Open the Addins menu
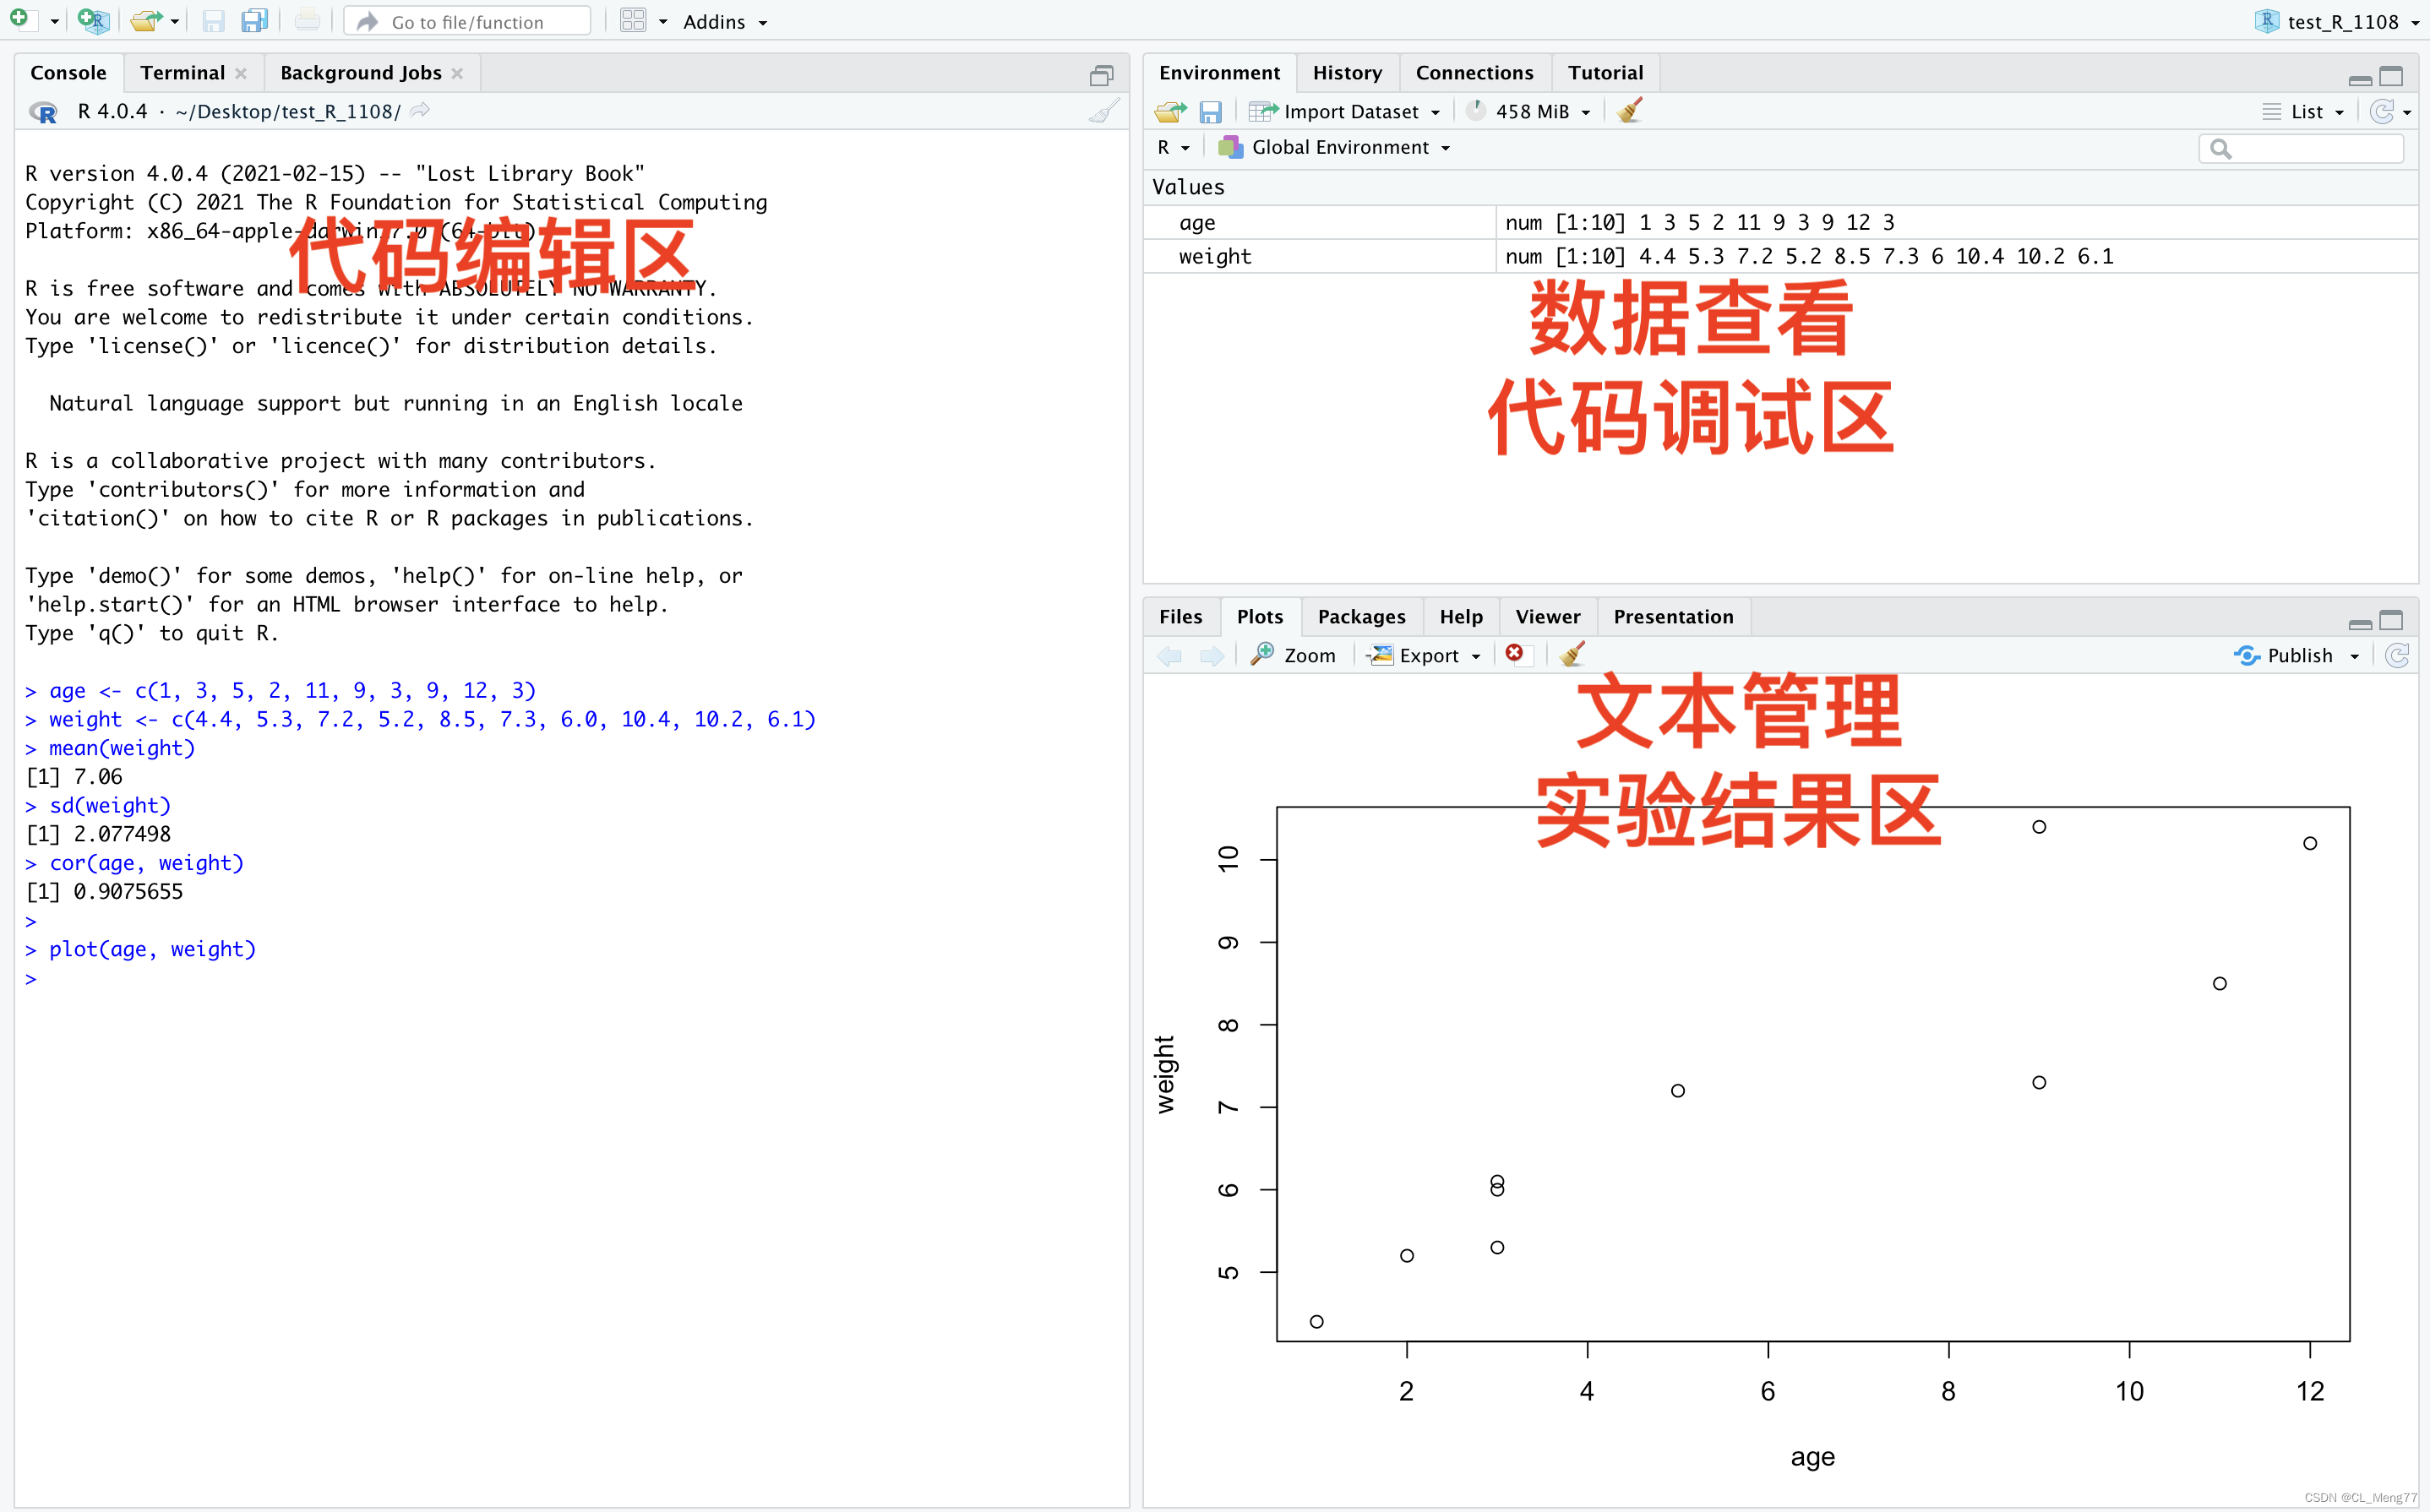The height and width of the screenshot is (1512, 2430). 726,21
